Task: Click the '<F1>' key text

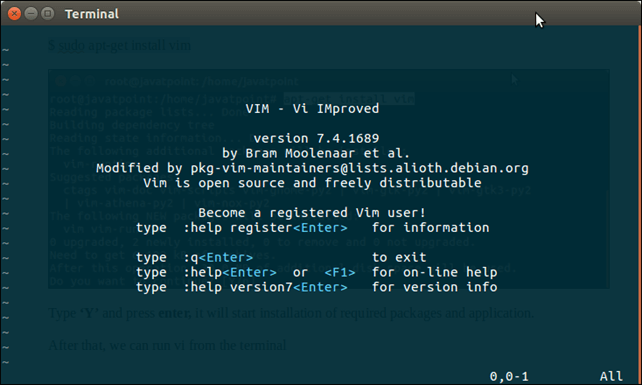Action: pyautogui.click(x=340, y=272)
